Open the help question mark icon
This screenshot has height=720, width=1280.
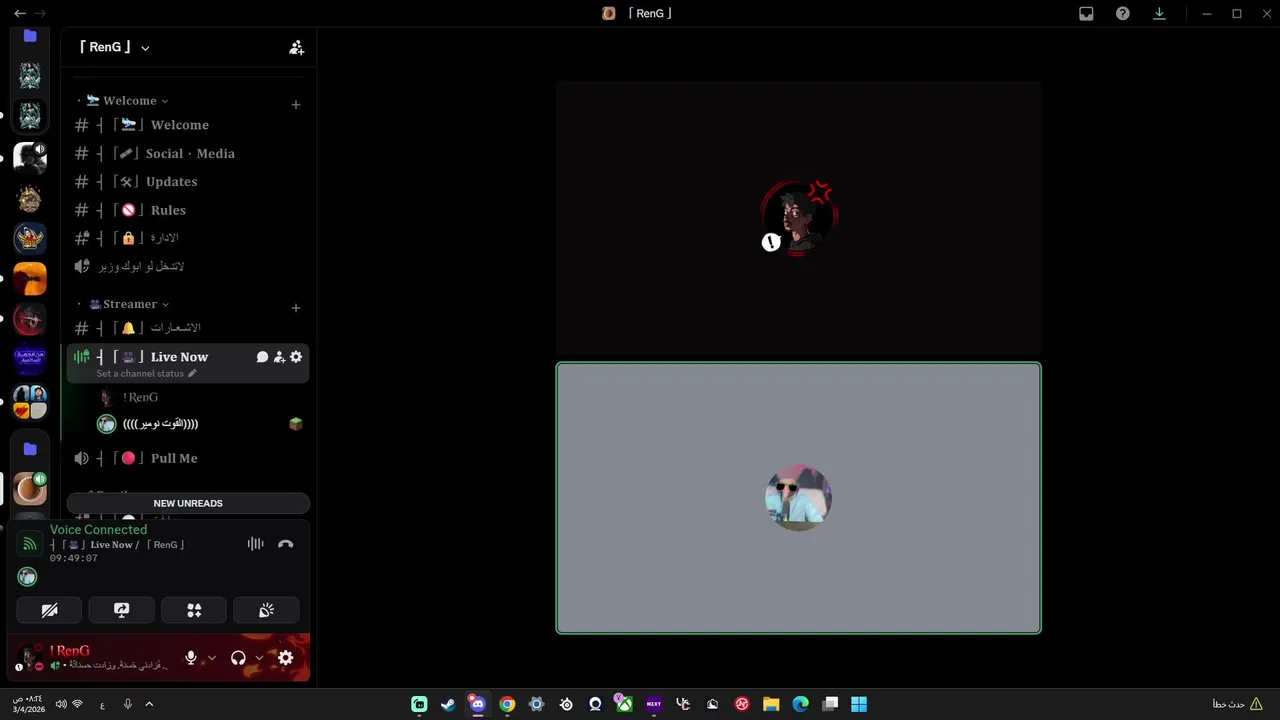1123,13
